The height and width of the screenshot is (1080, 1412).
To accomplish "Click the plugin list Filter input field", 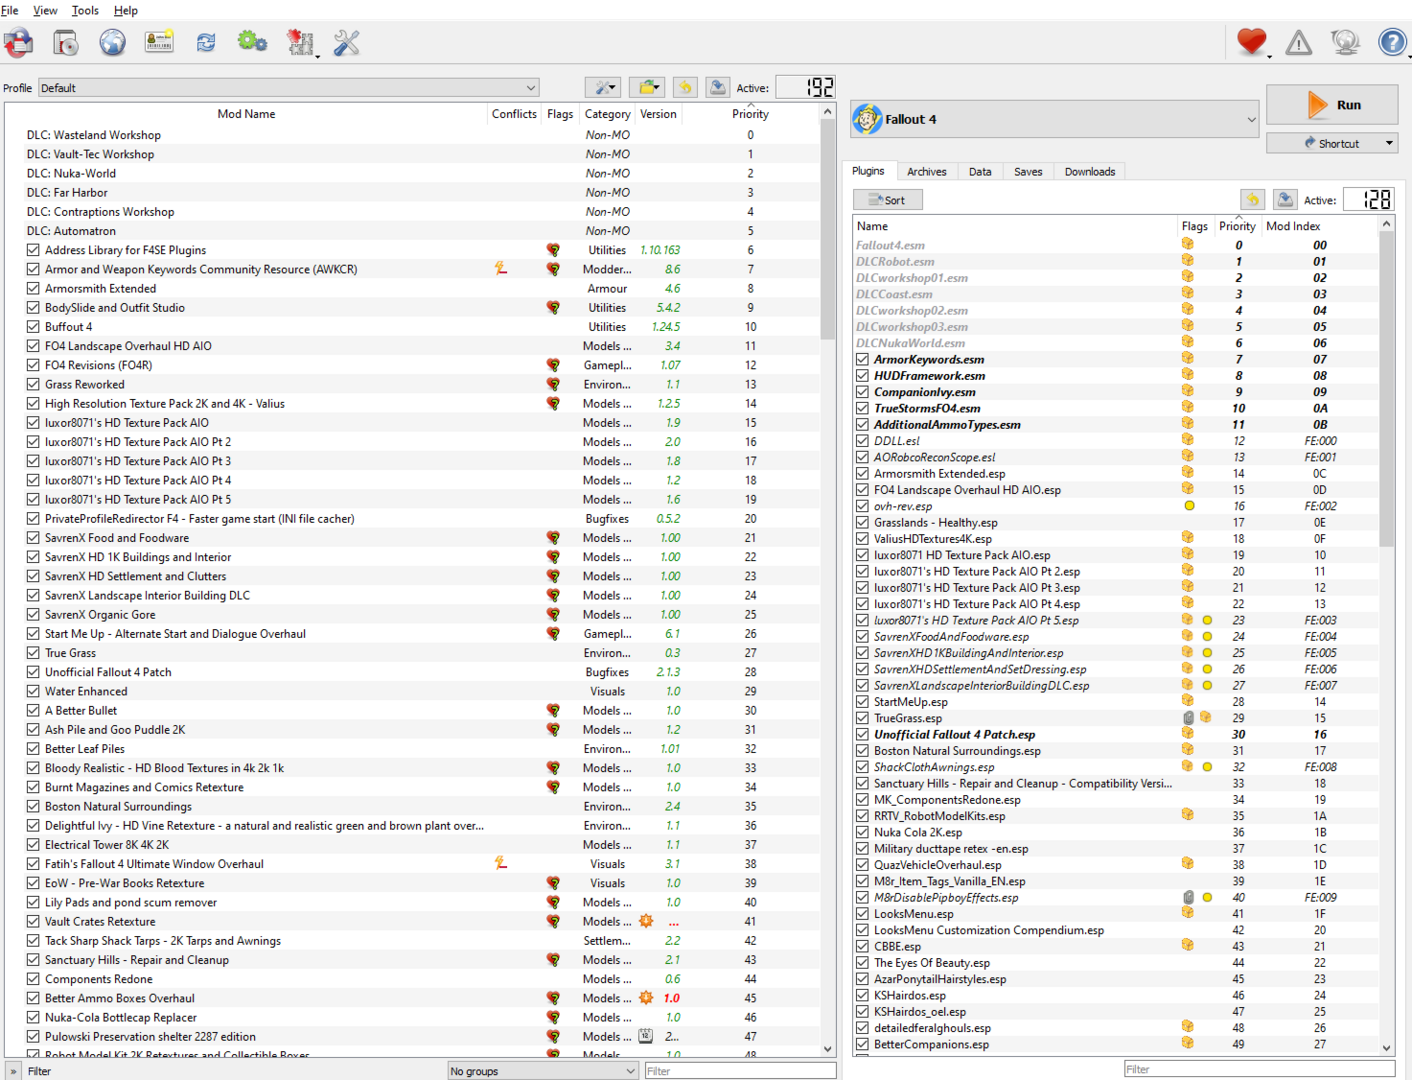I will point(1259,1069).
